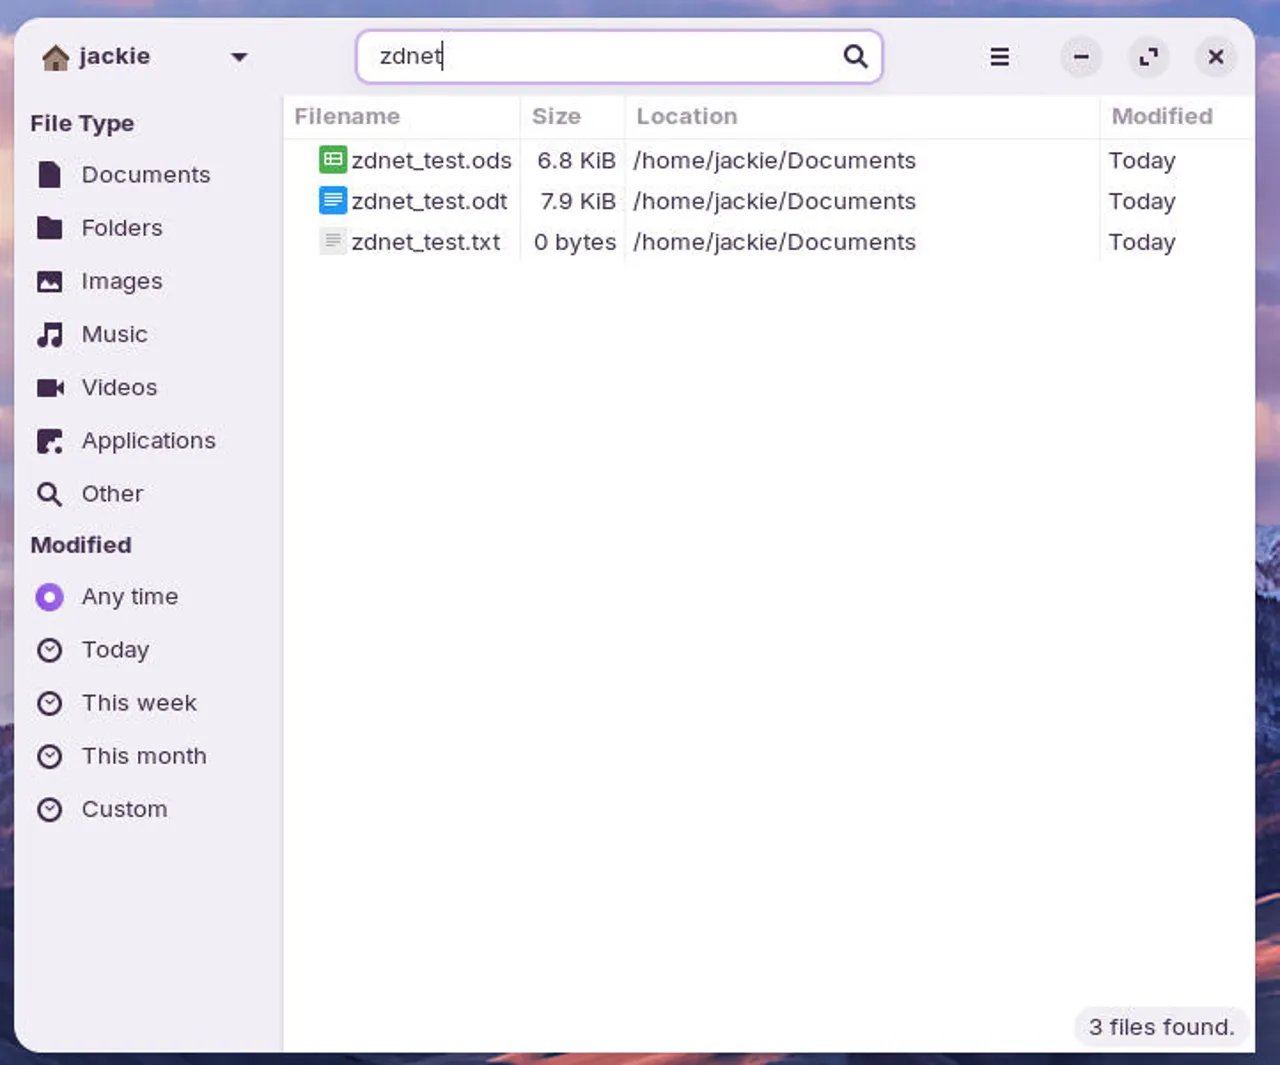This screenshot has width=1280, height=1065.
Task: Click location of zdnet_test.ods row
Action: point(774,161)
